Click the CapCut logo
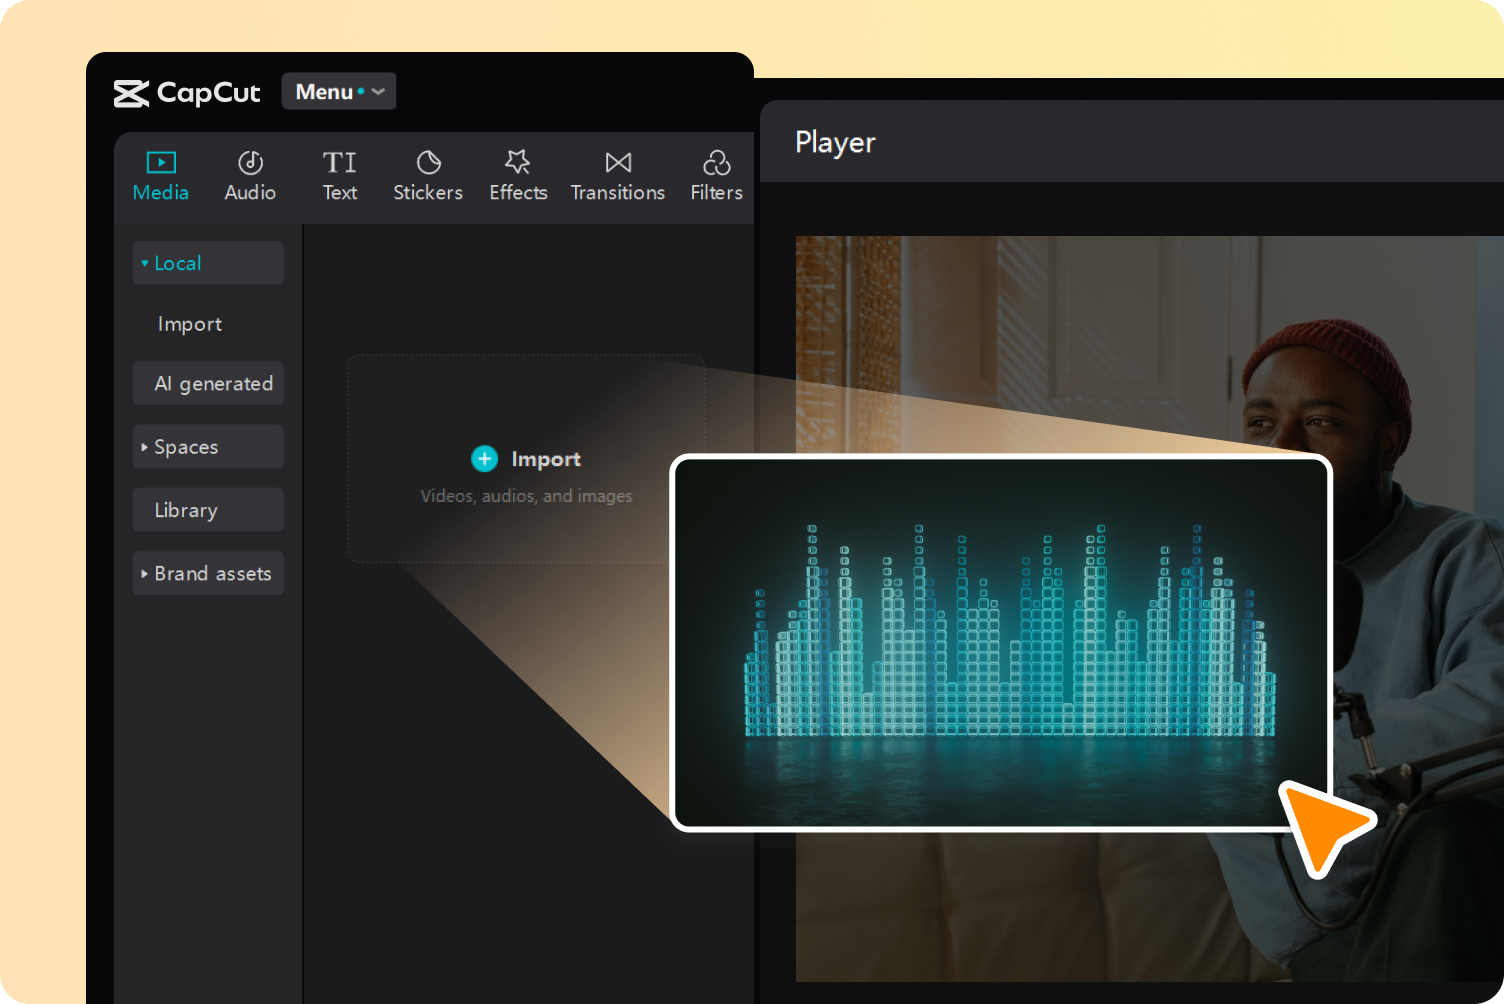This screenshot has width=1504, height=1004. [187, 93]
